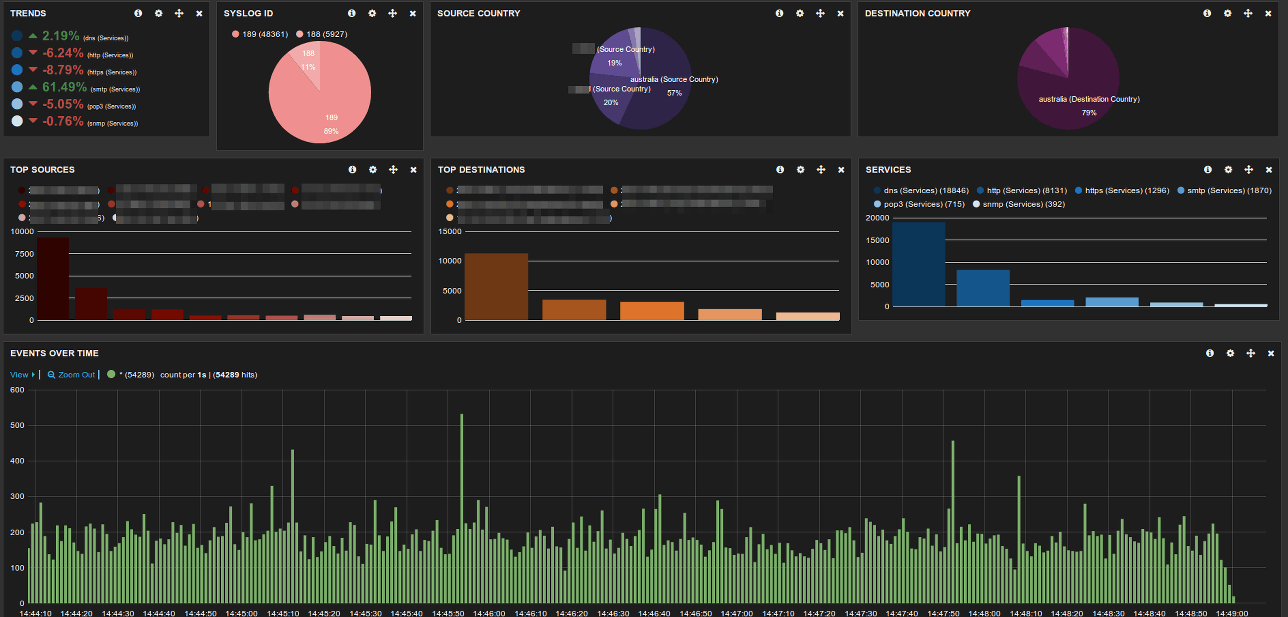Viewport: 1288px width, 617px height.
Task: Click the Syslog ID panel move icon
Action: (392, 14)
